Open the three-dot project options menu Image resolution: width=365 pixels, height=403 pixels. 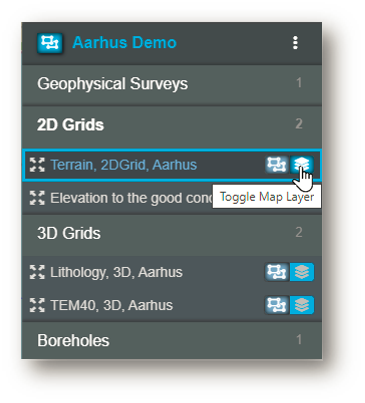295,43
